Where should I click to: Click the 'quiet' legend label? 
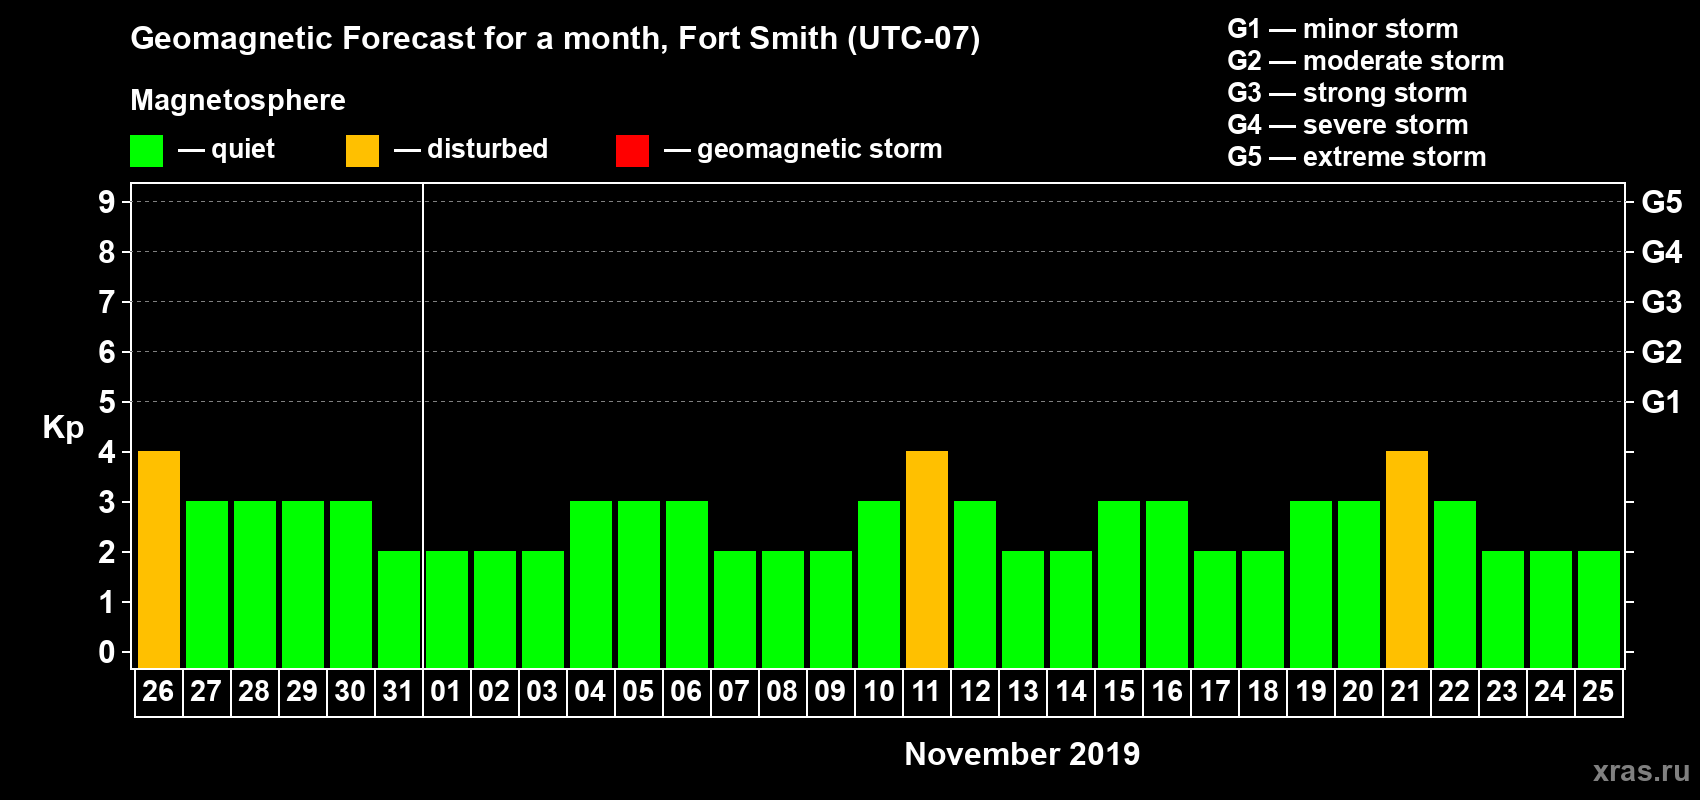[243, 149]
